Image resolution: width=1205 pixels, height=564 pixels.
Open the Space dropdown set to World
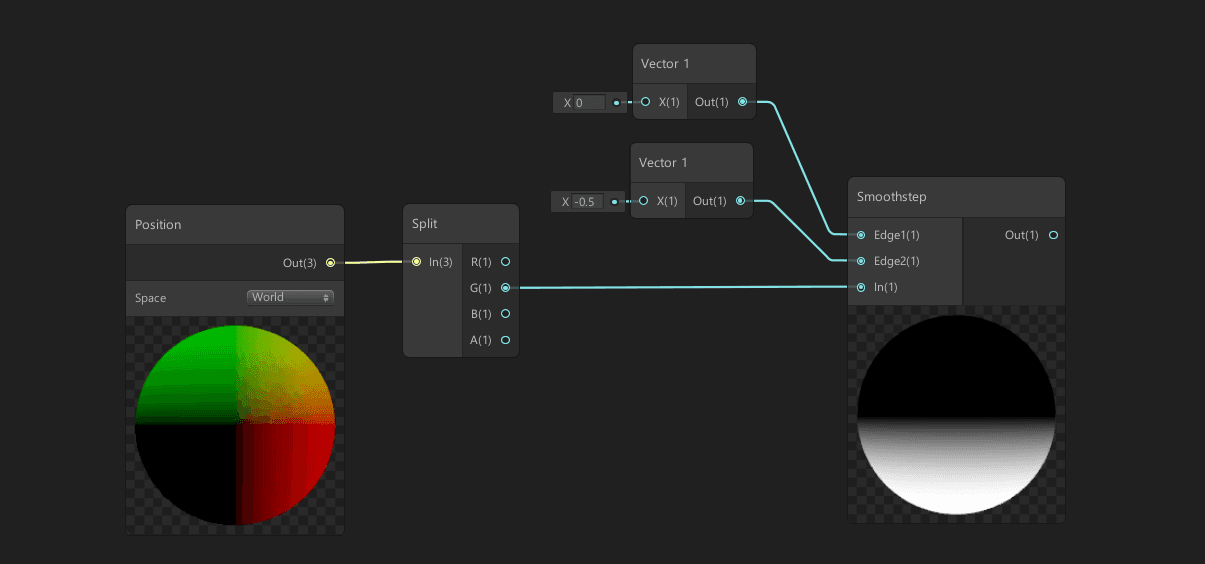[290, 297]
